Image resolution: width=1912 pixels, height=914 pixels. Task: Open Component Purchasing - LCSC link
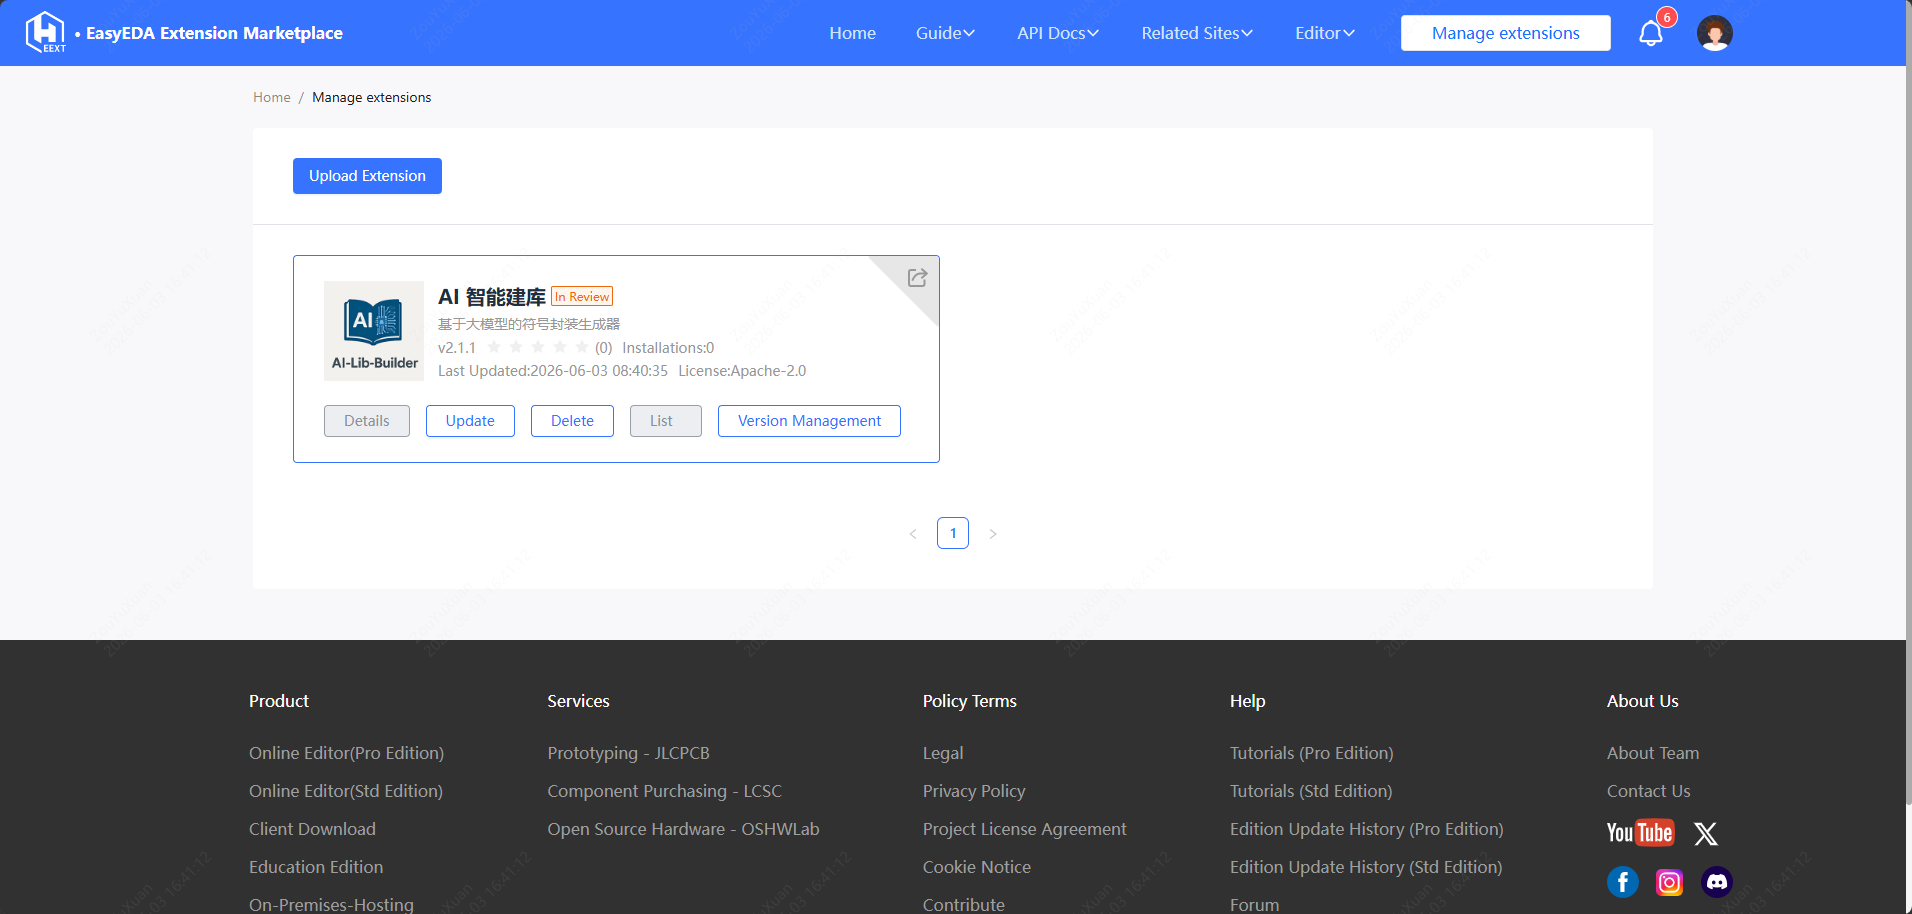pos(664,791)
